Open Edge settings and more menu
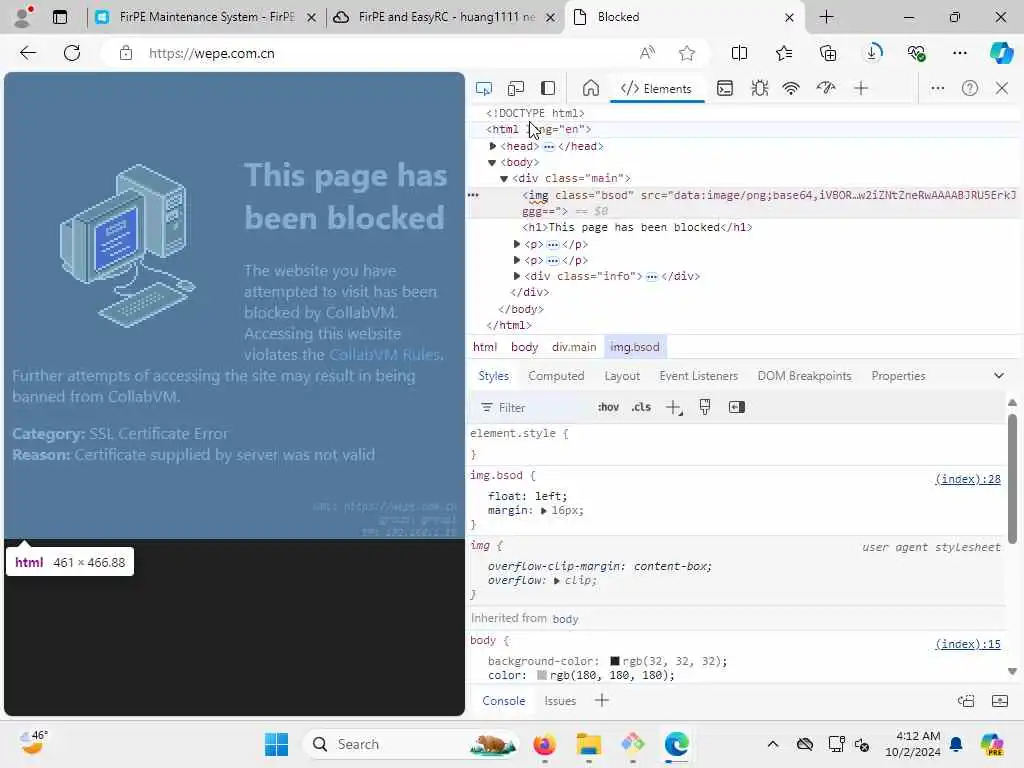Screen dimensions: 1024x768 [x=959, y=54]
